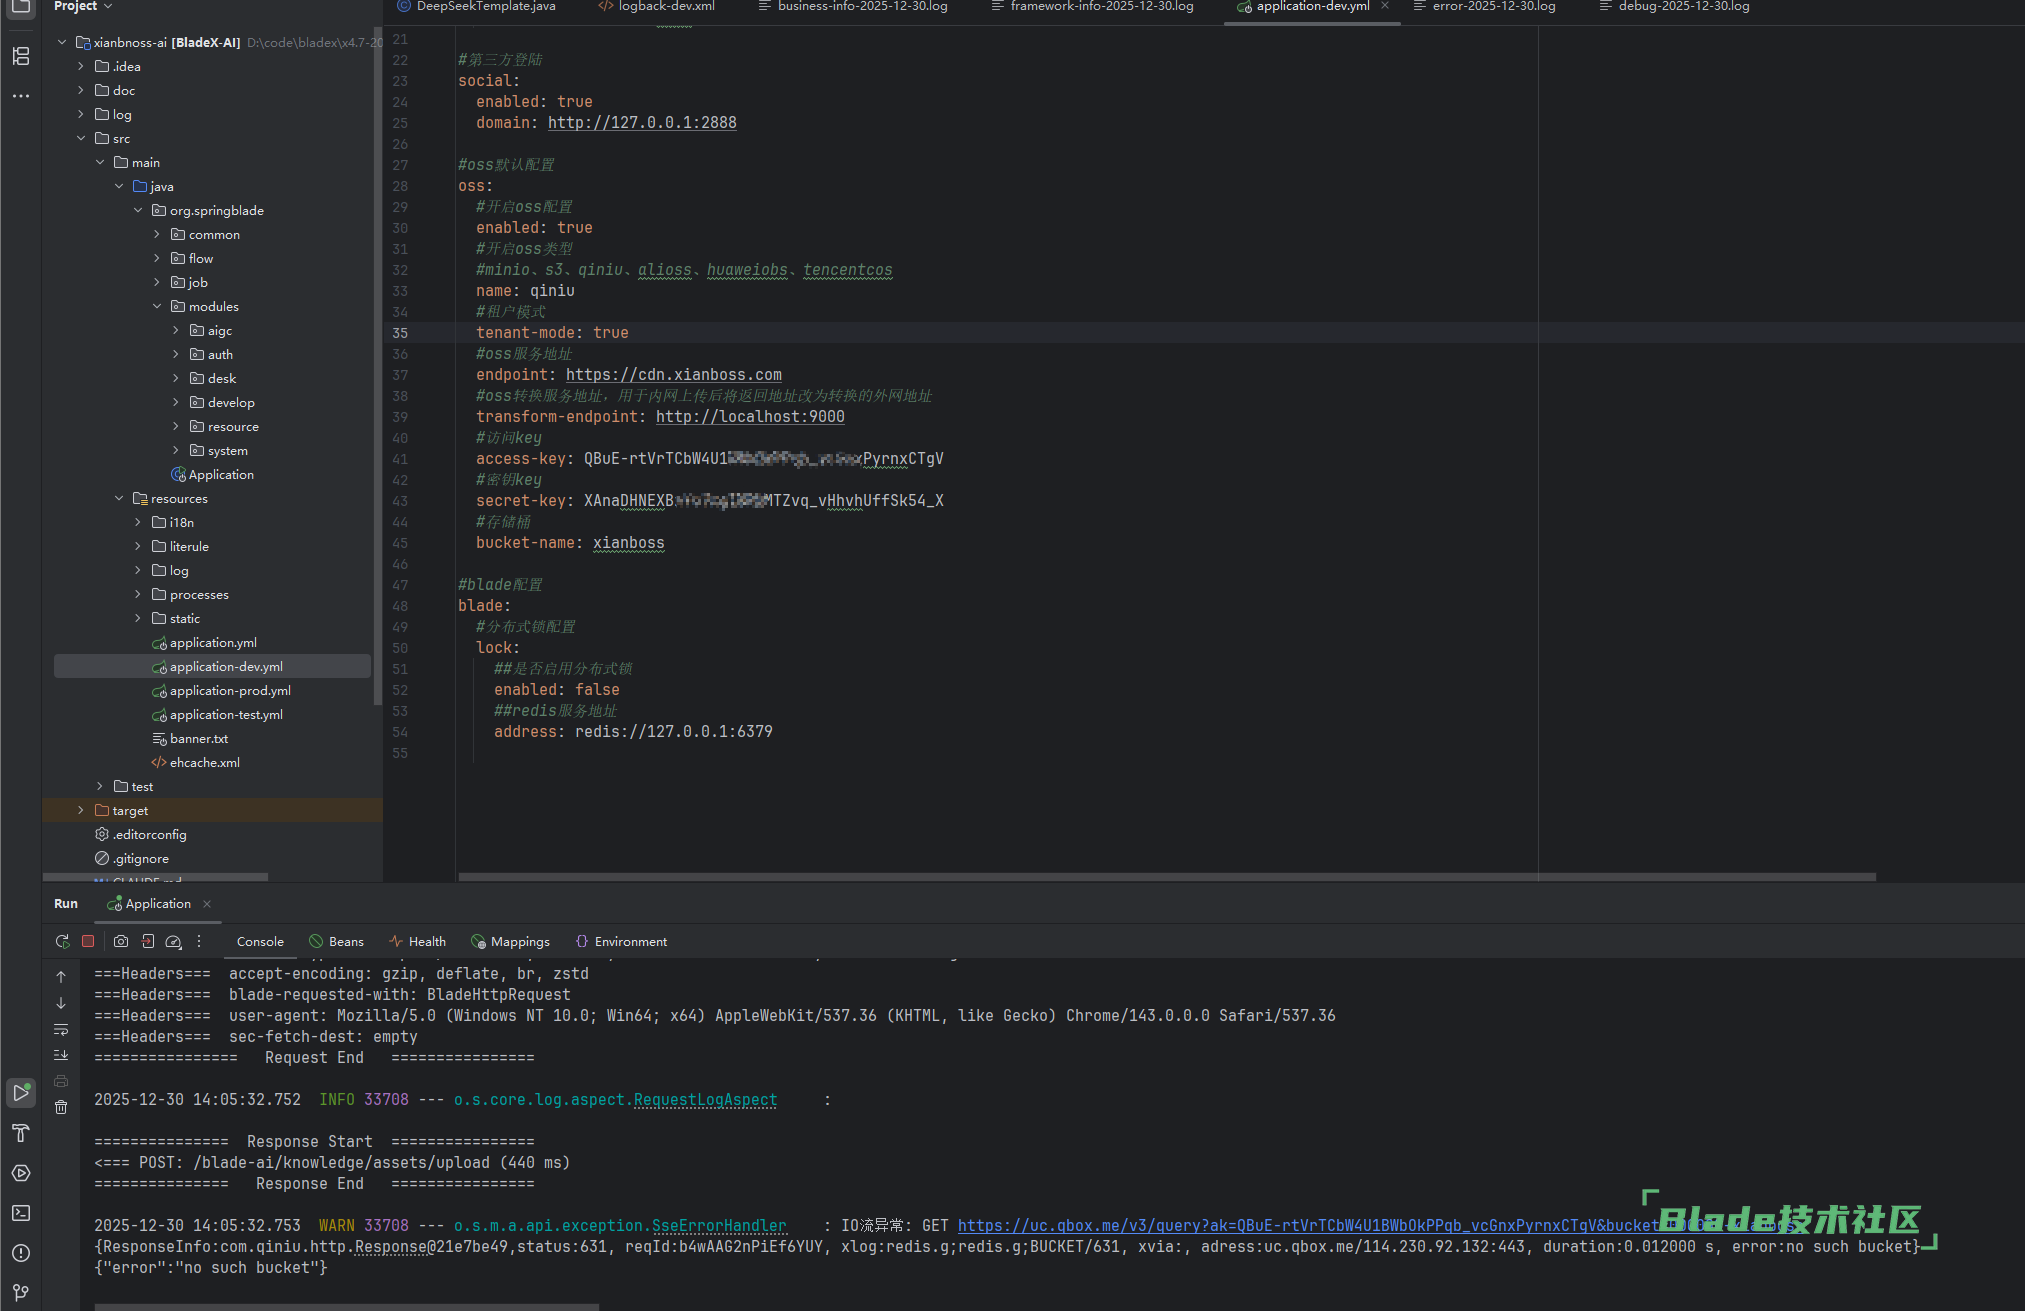This screenshot has height=1311, width=2025.
Task: Toggle the Run tool window button
Action: [21, 1093]
